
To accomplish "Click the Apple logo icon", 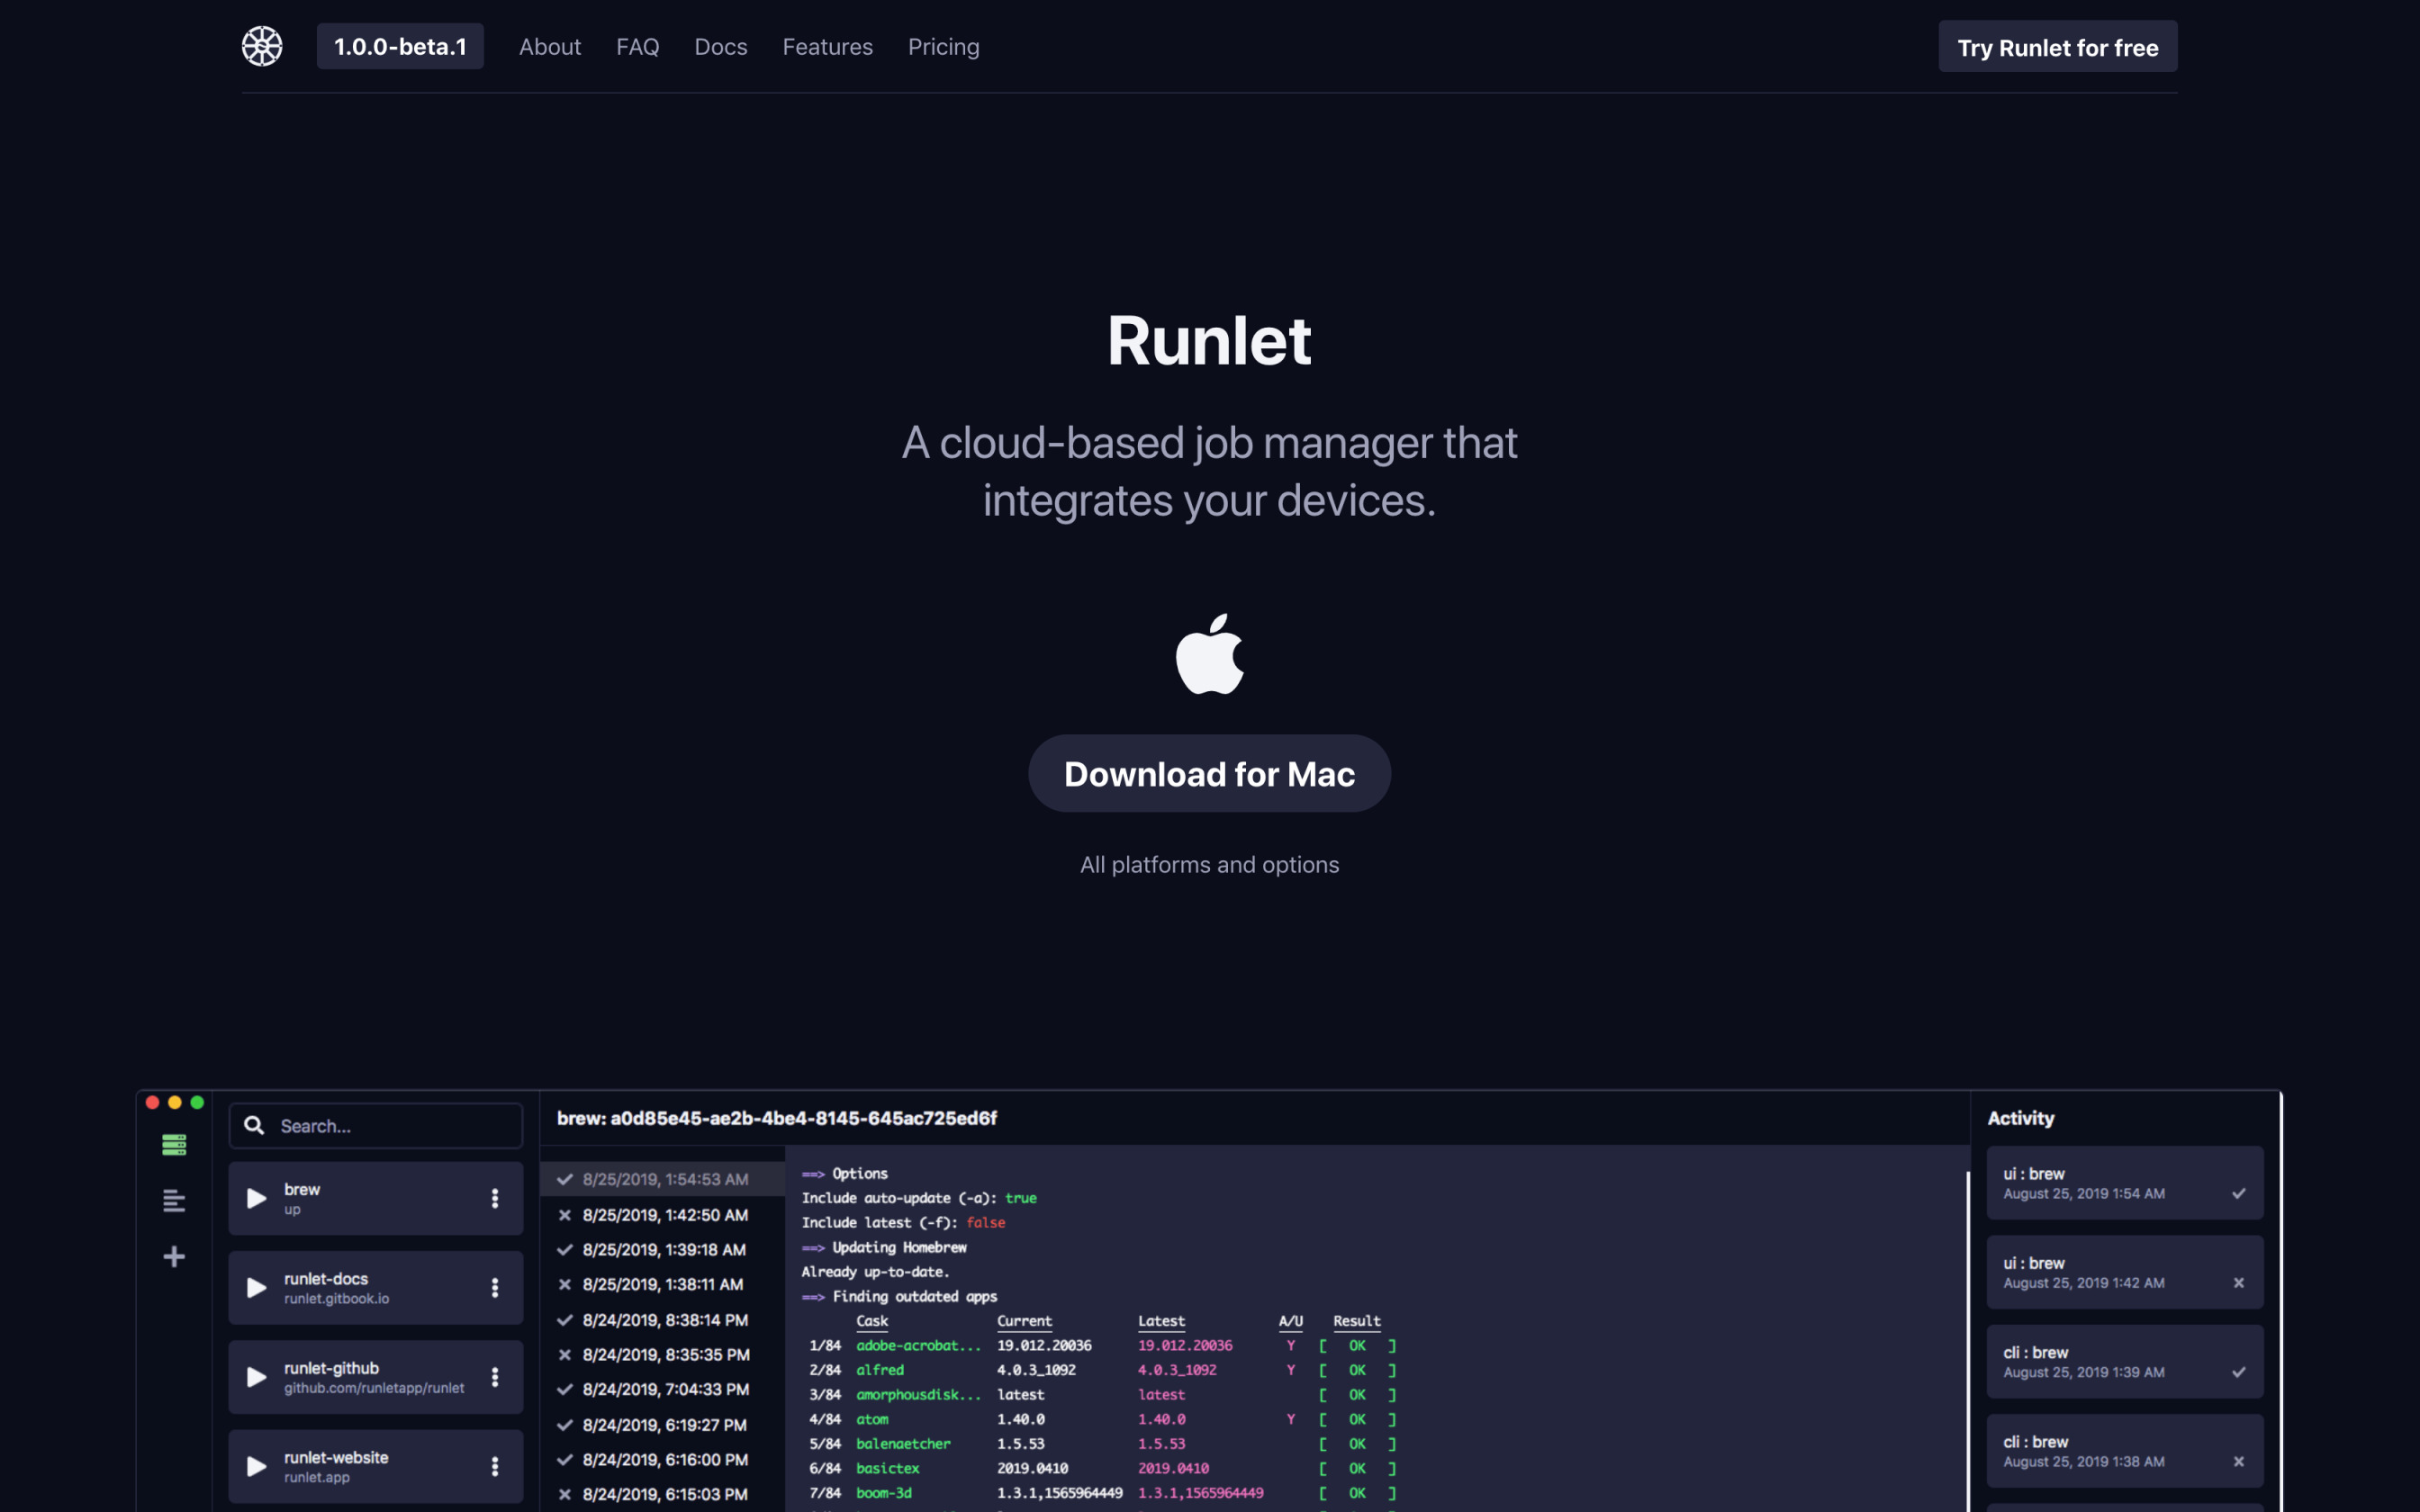I will click(x=1209, y=654).
